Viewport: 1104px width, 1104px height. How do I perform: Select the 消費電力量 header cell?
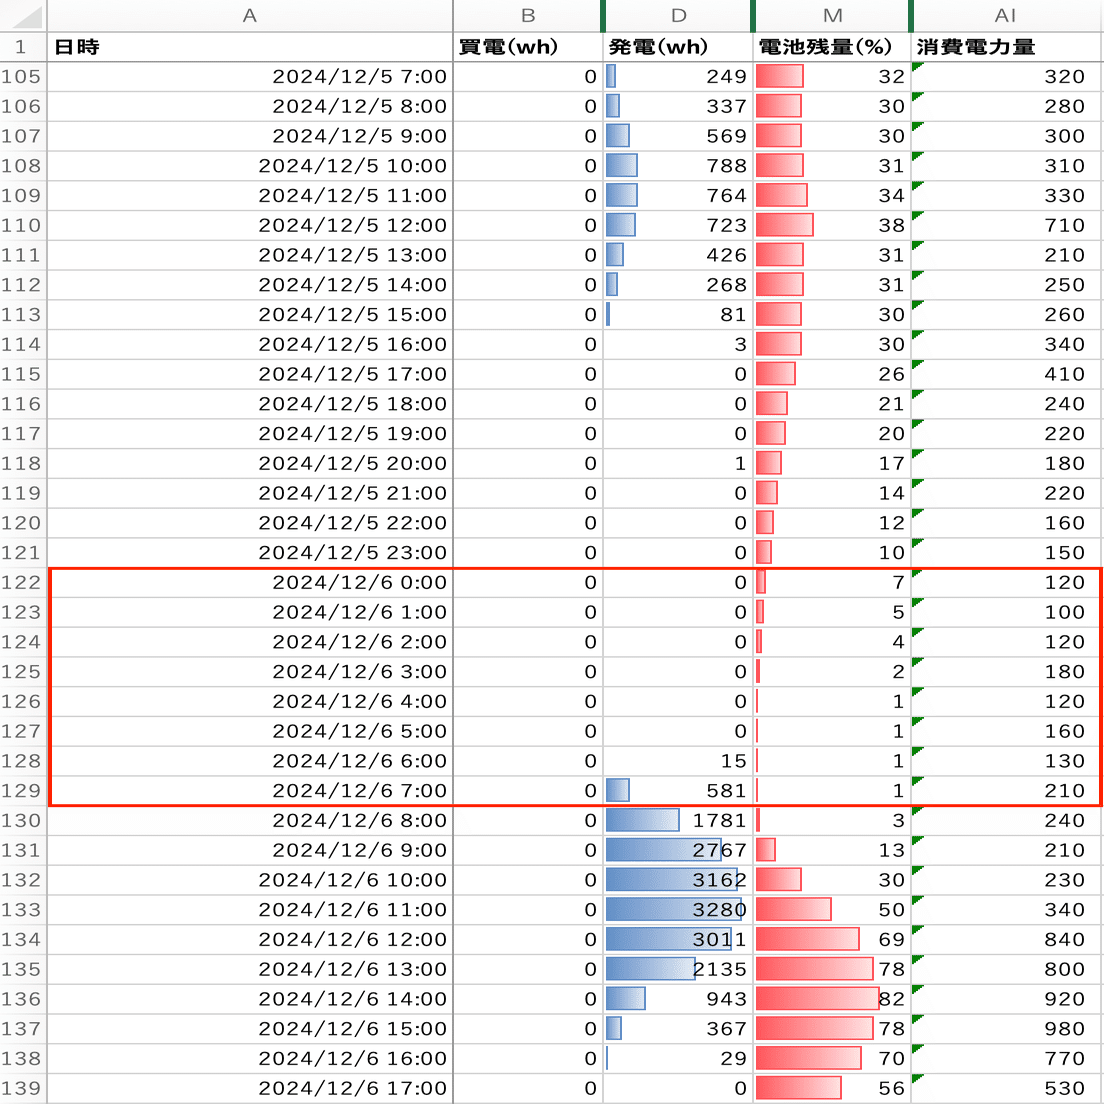click(1007, 47)
